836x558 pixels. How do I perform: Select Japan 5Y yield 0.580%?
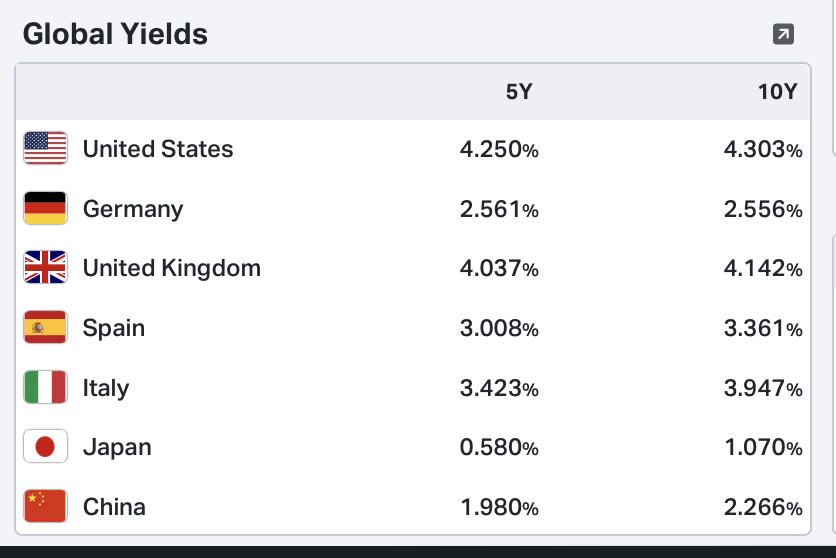click(499, 448)
